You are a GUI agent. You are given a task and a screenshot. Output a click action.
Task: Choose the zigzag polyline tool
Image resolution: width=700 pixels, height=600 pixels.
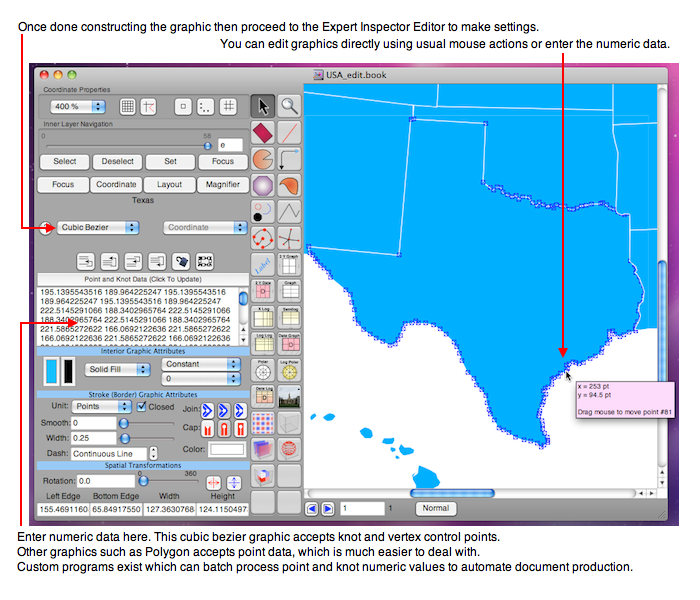288,212
